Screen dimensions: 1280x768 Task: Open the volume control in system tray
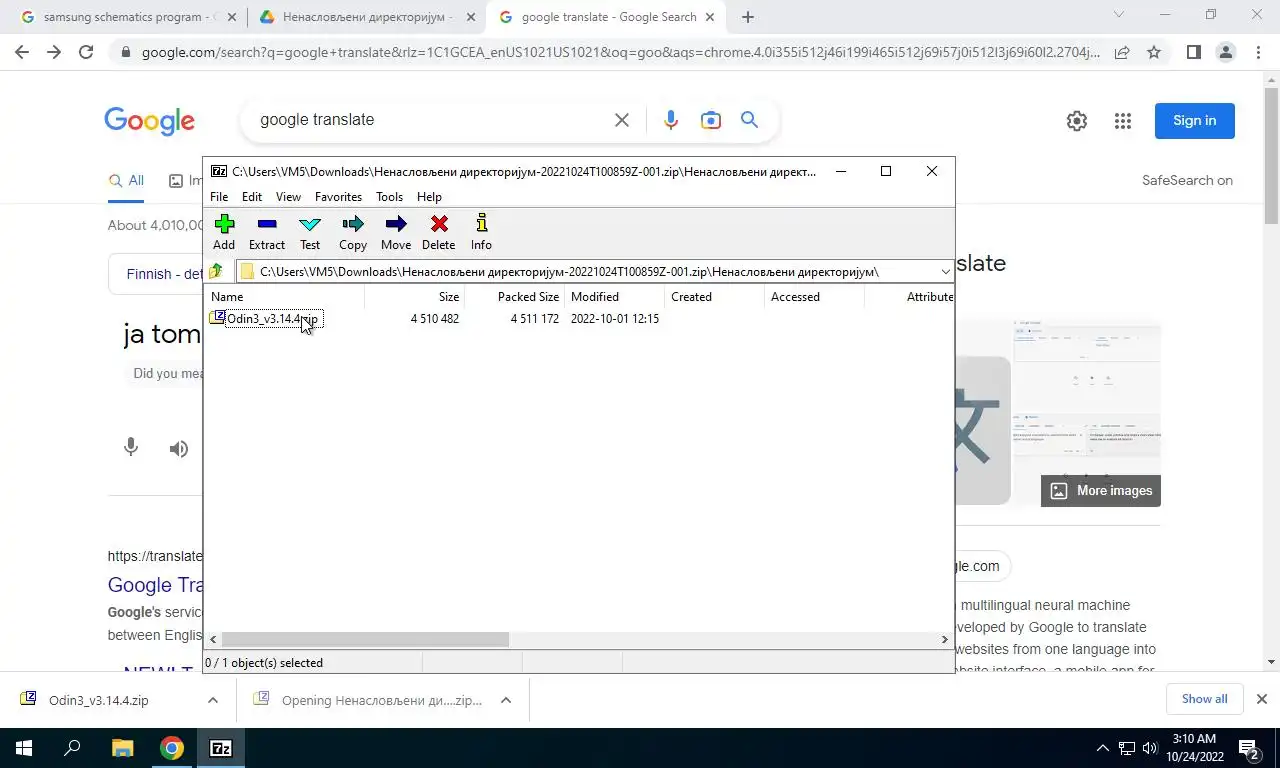coord(1149,748)
